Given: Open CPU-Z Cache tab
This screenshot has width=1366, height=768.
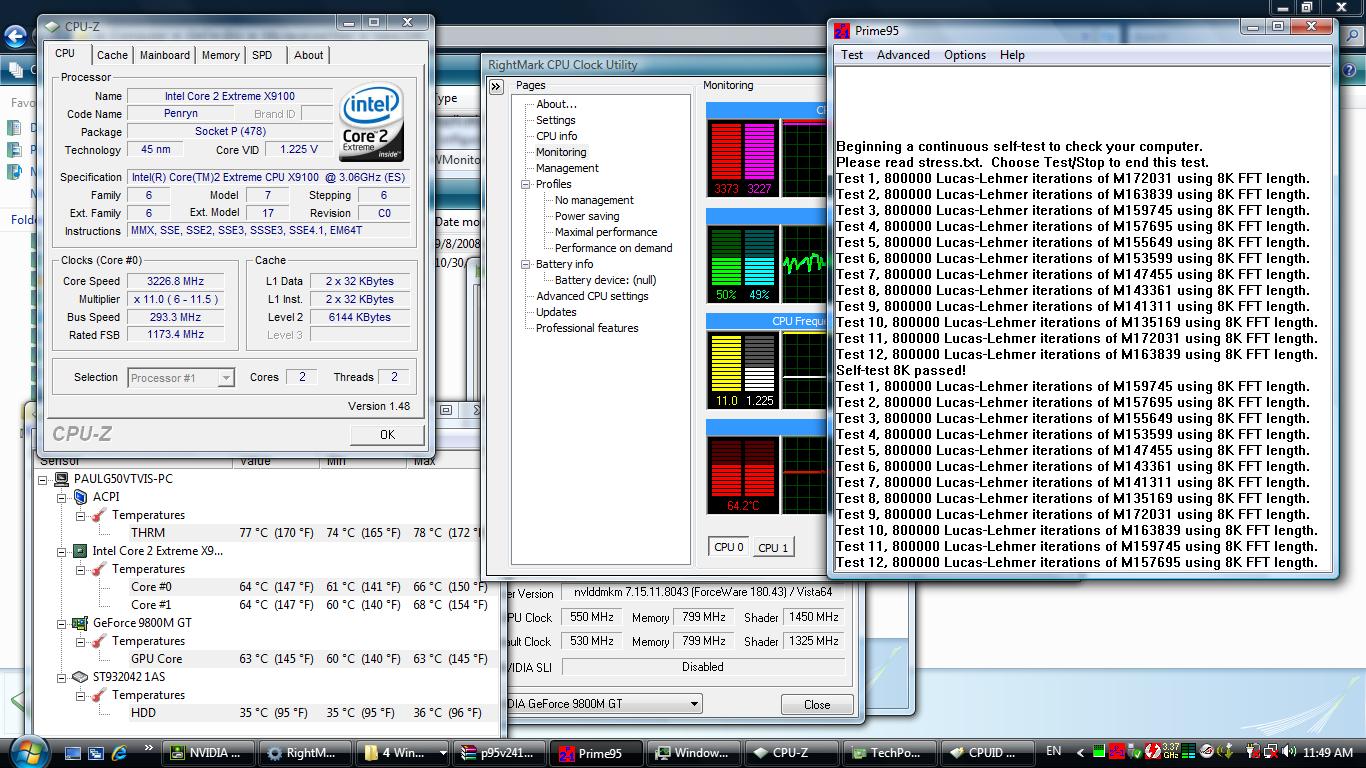Looking at the screenshot, I should [112, 55].
